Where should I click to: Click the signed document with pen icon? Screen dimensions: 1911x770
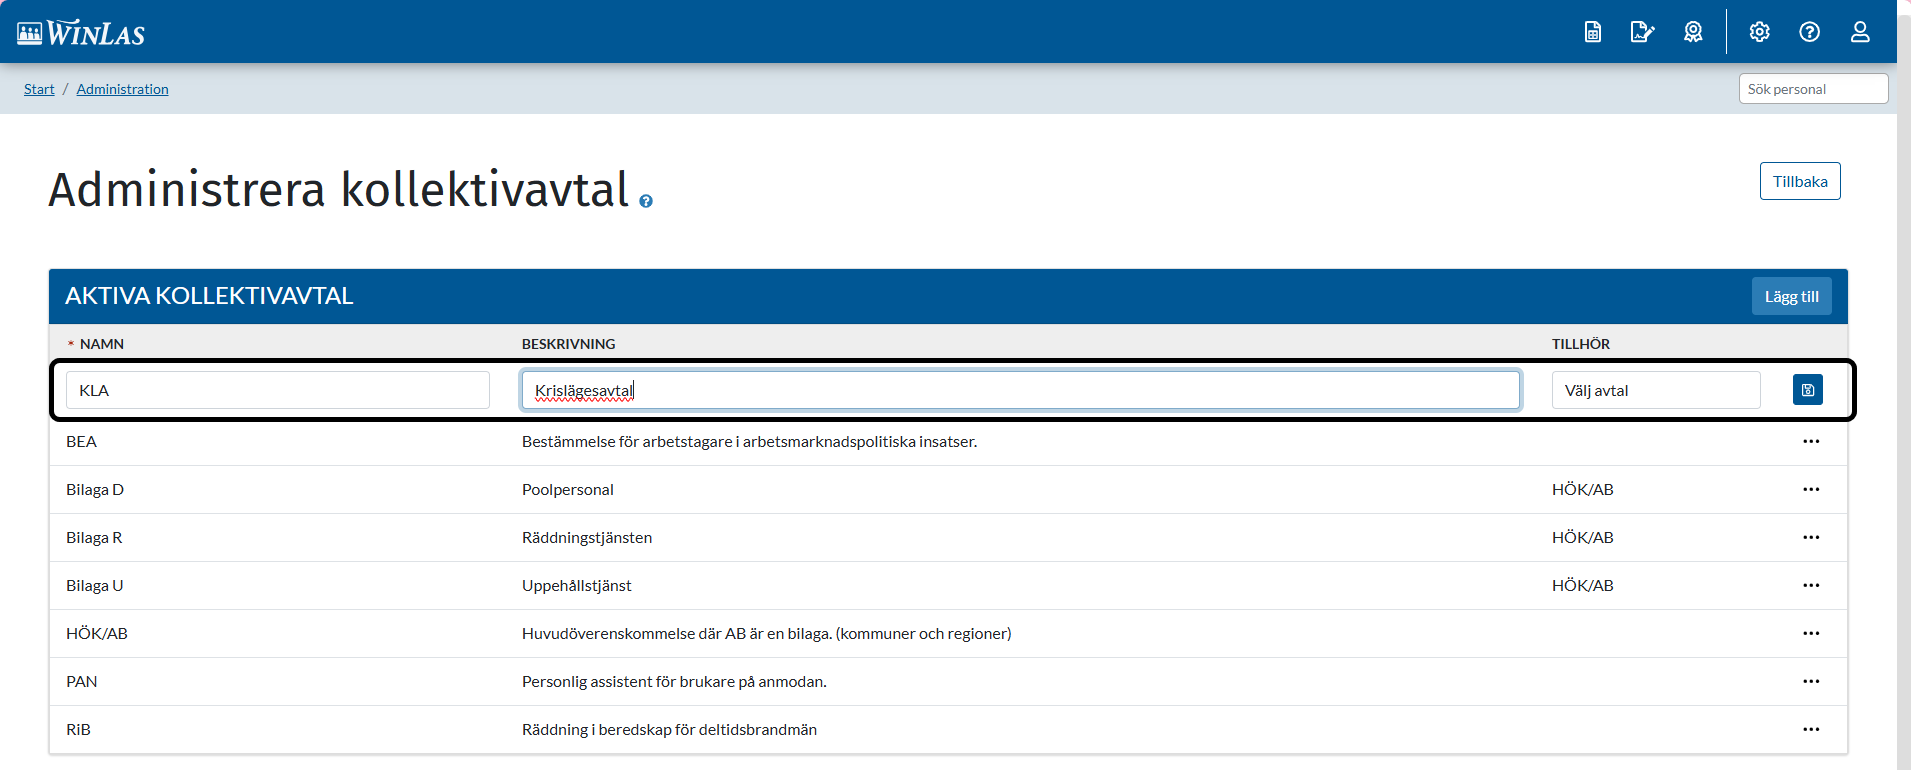(x=1642, y=32)
